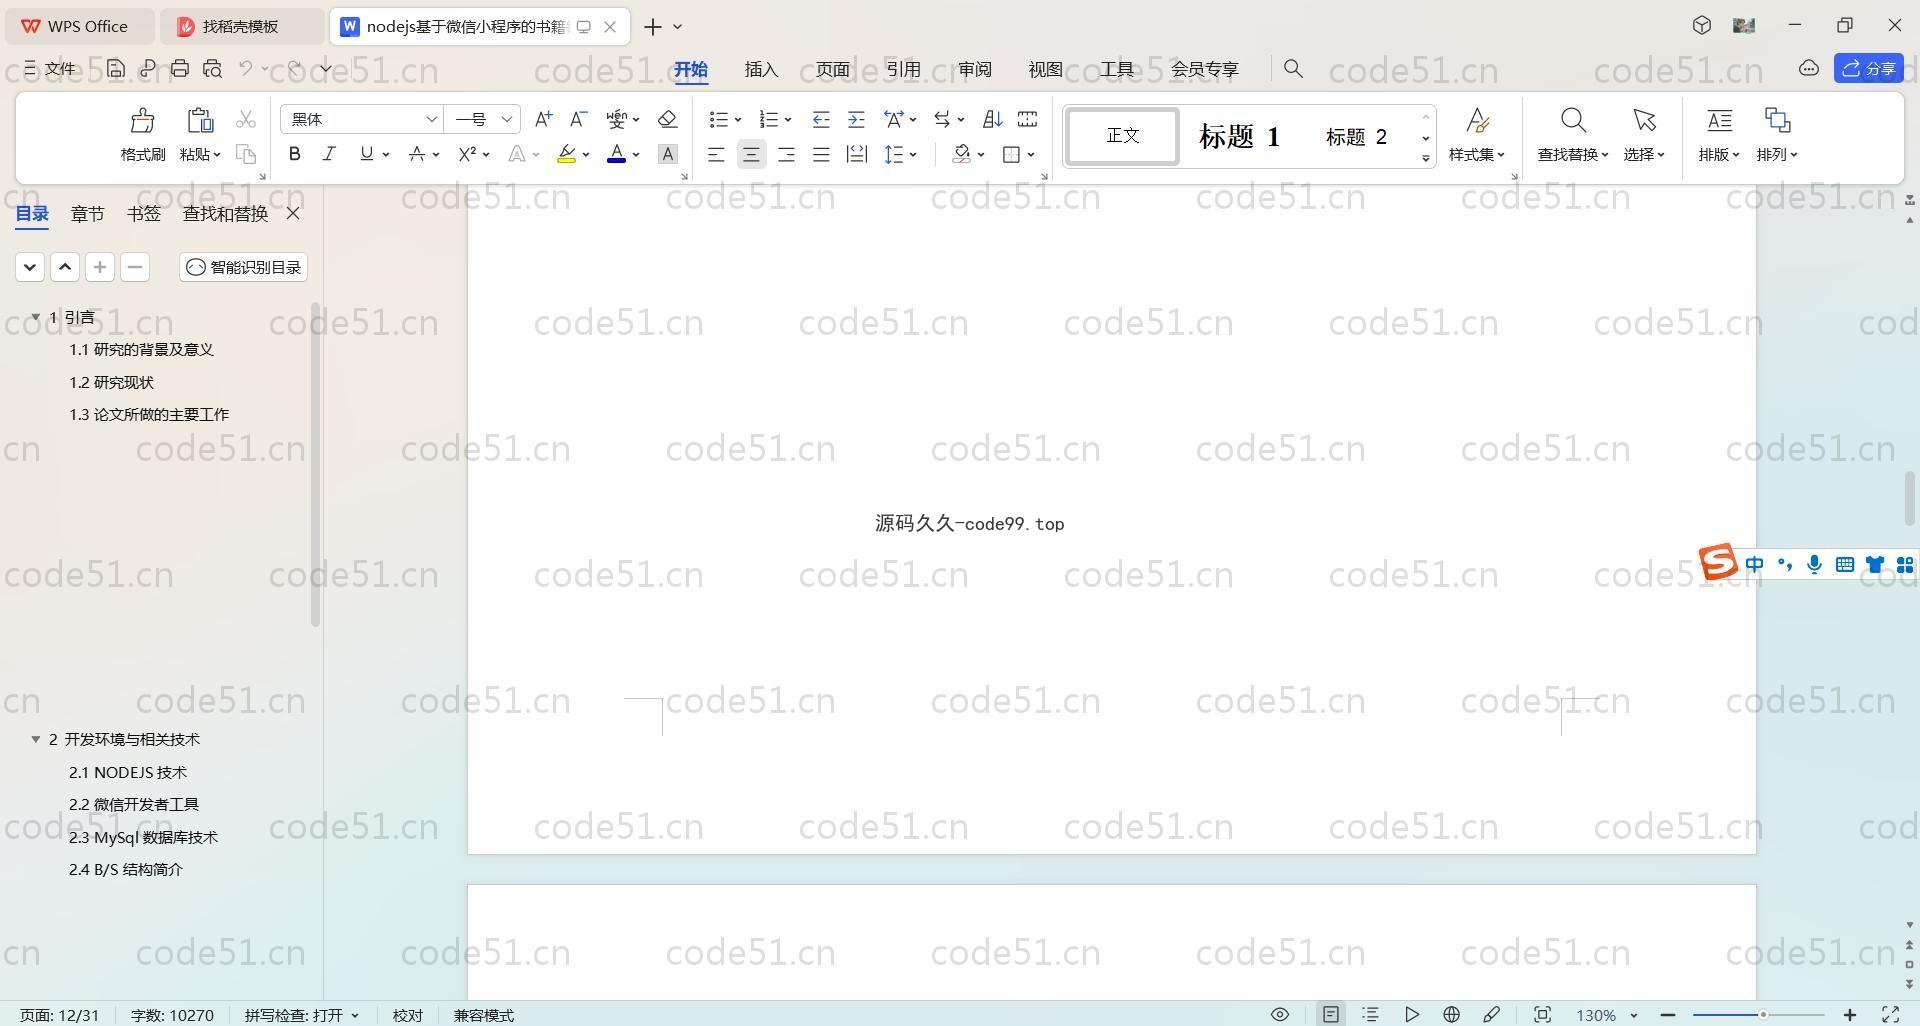Click the print icon in the quick toolbar
Image resolution: width=1920 pixels, height=1026 pixels.
pyautogui.click(x=180, y=68)
